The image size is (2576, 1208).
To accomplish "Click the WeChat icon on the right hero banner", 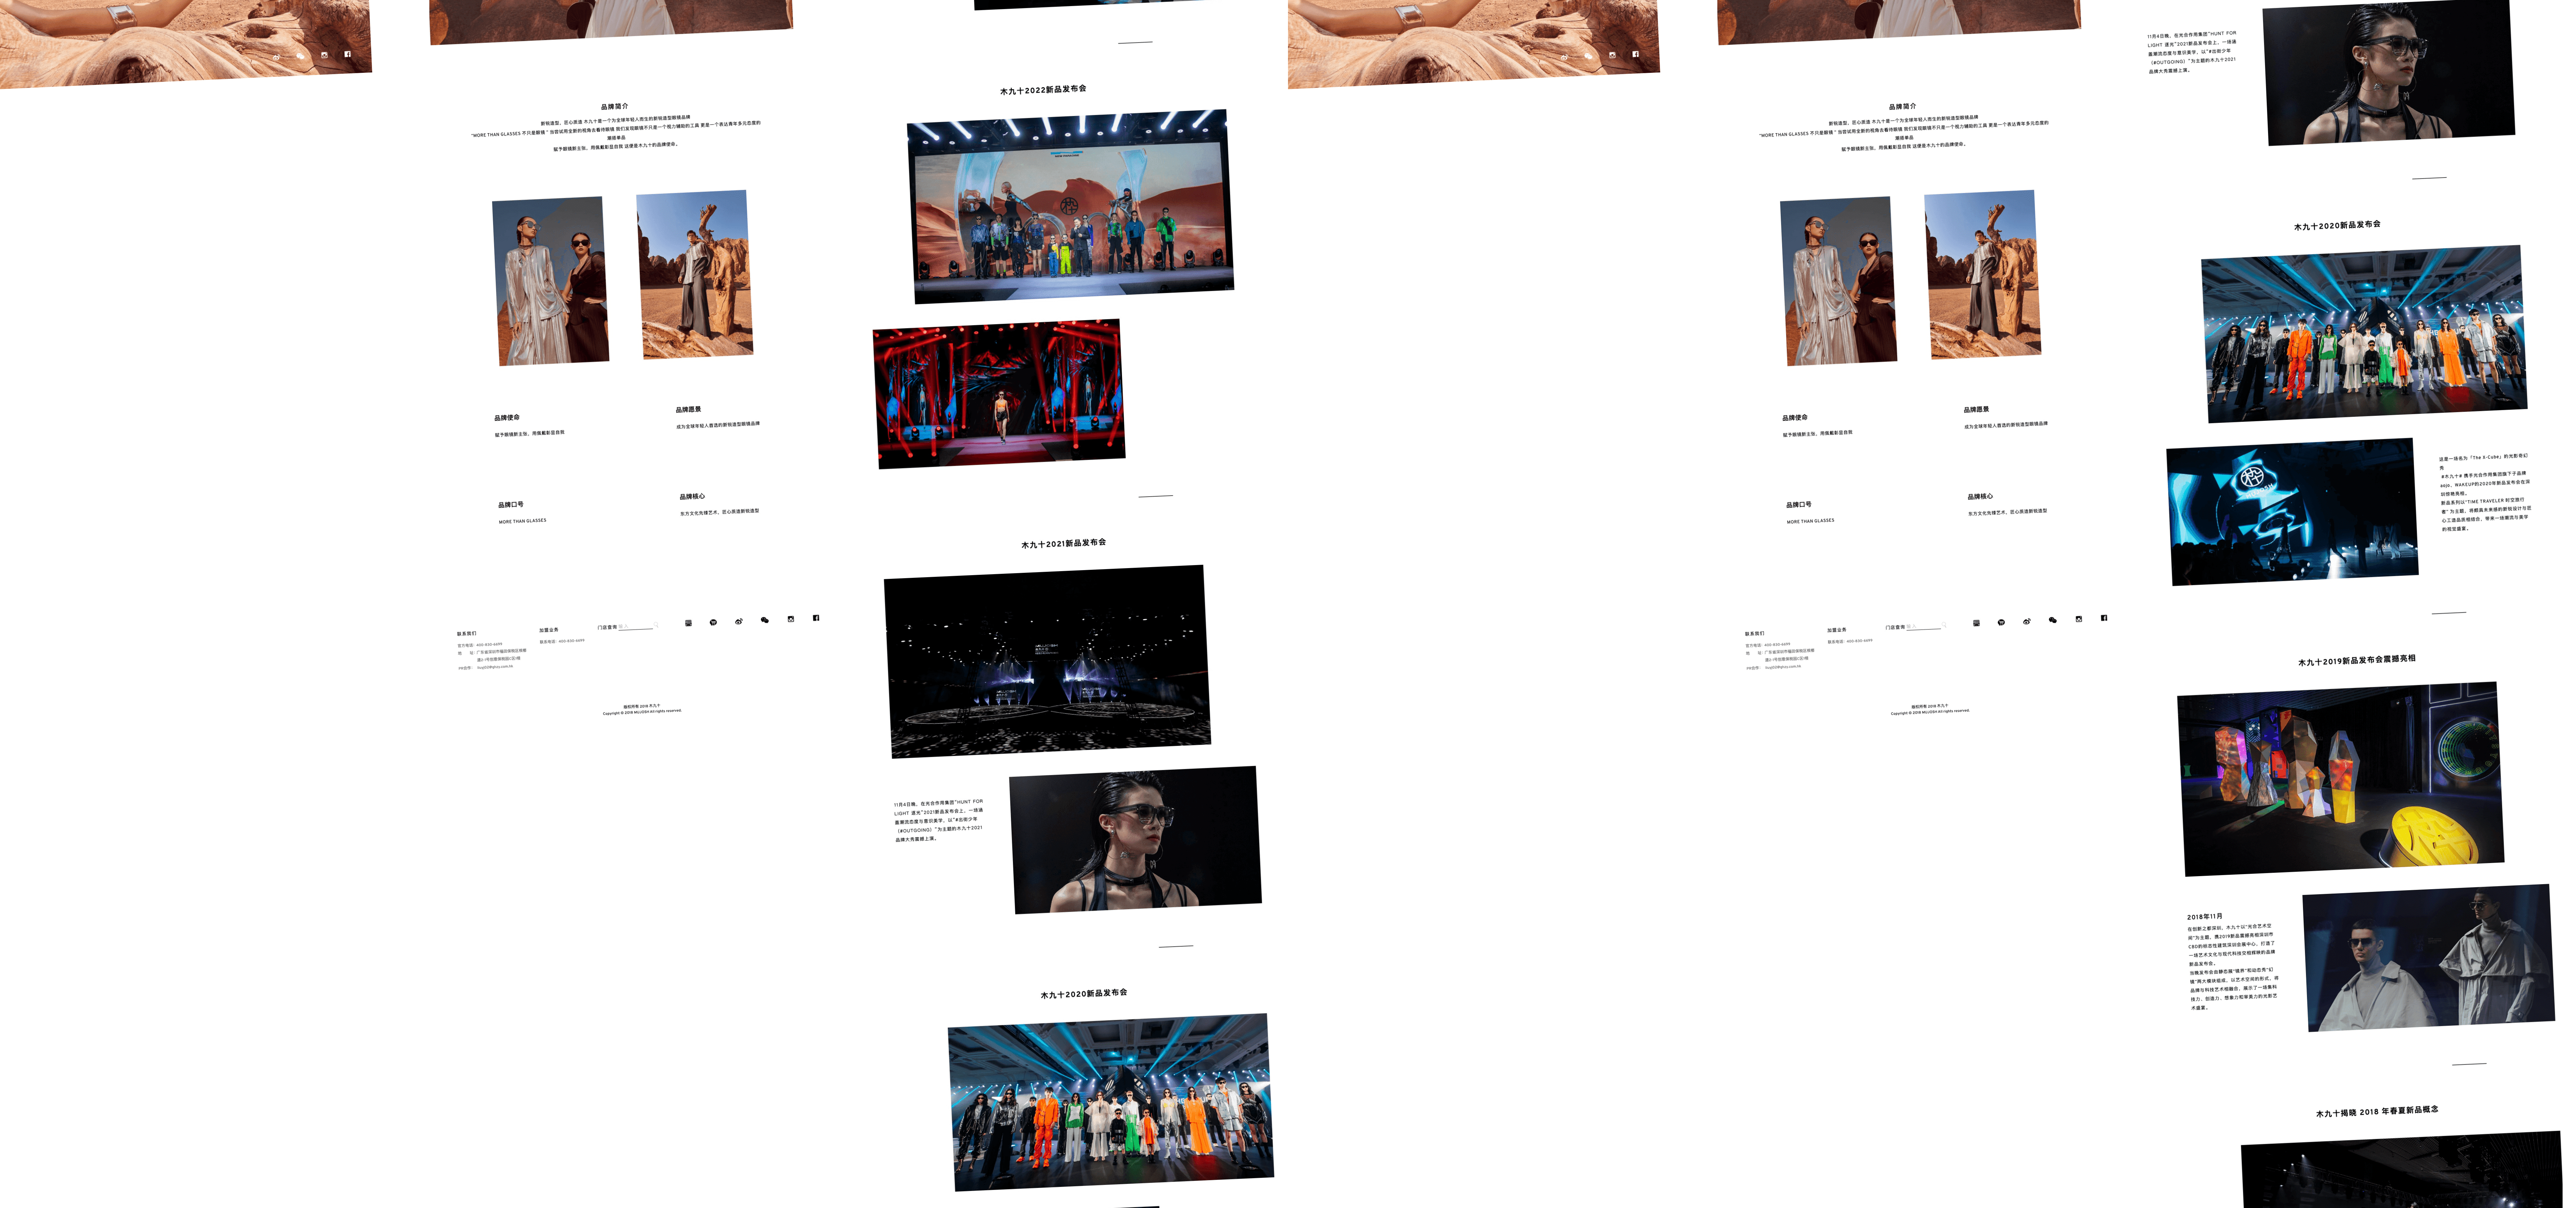I will pos(1588,56).
